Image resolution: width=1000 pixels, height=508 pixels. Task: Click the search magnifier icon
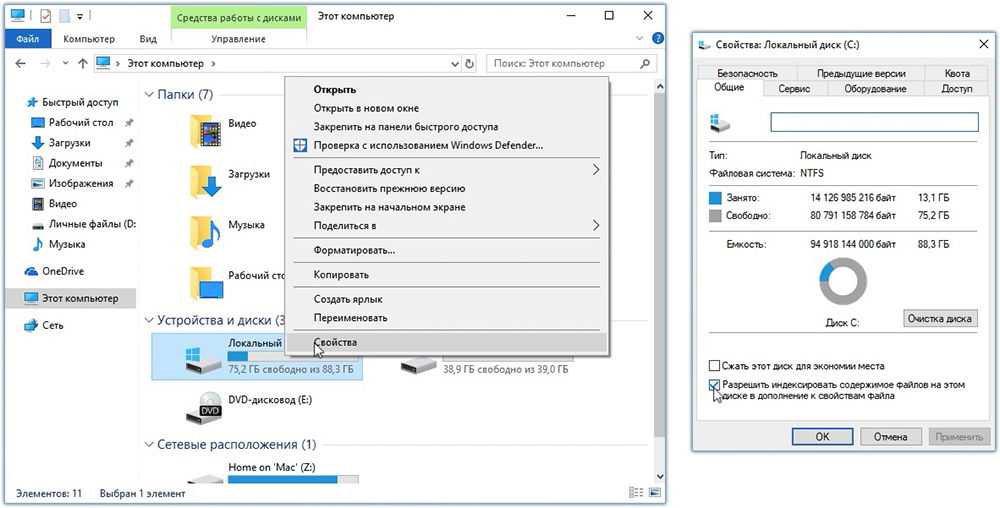coord(645,64)
